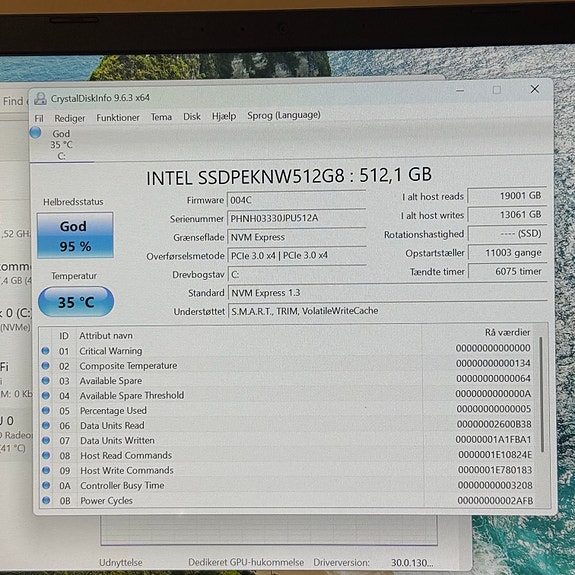Screen dimensions: 575x575
Task: Select the Percentage Used attribute name
Action: 113,410
